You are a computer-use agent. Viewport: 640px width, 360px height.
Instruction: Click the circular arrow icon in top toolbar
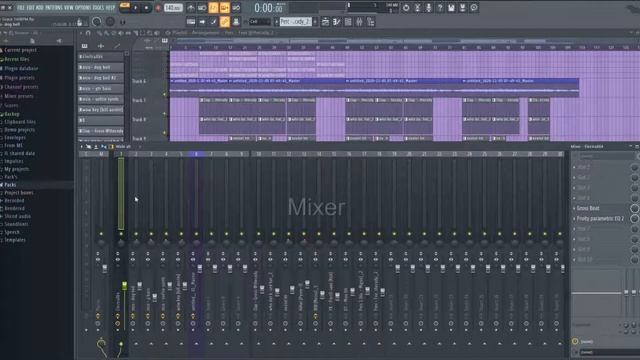(406, 8)
